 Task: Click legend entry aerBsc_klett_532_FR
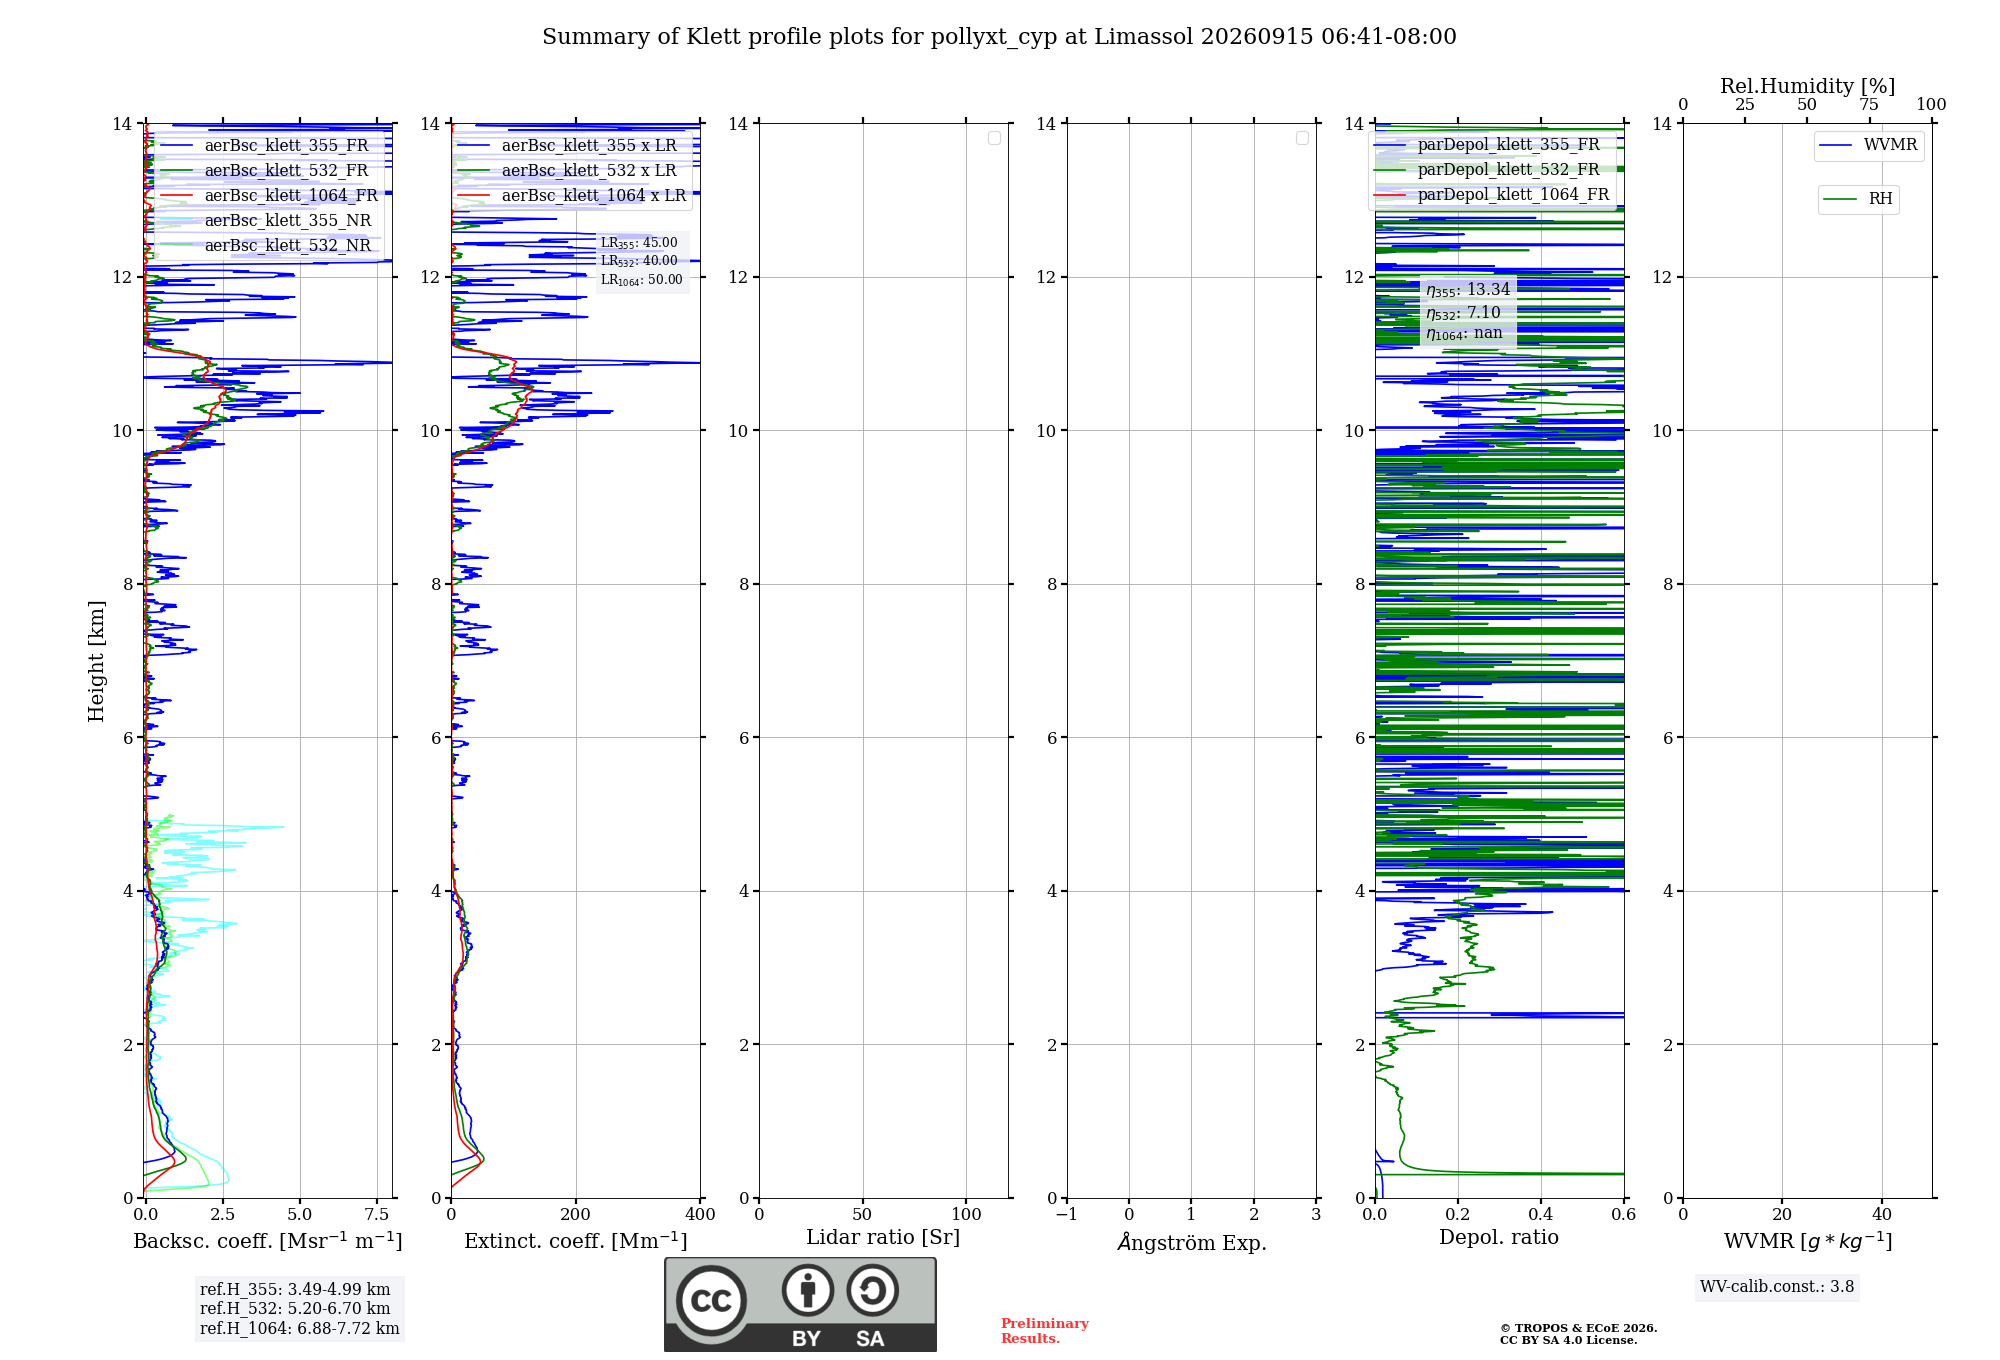tap(266, 171)
